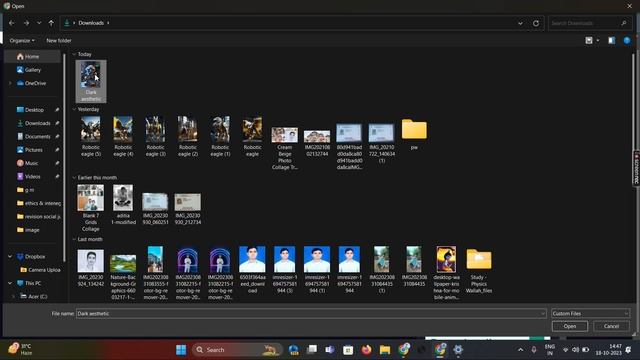The image size is (640, 360).
Task: Launch Firefox from the taskbar
Action: pos(367,350)
